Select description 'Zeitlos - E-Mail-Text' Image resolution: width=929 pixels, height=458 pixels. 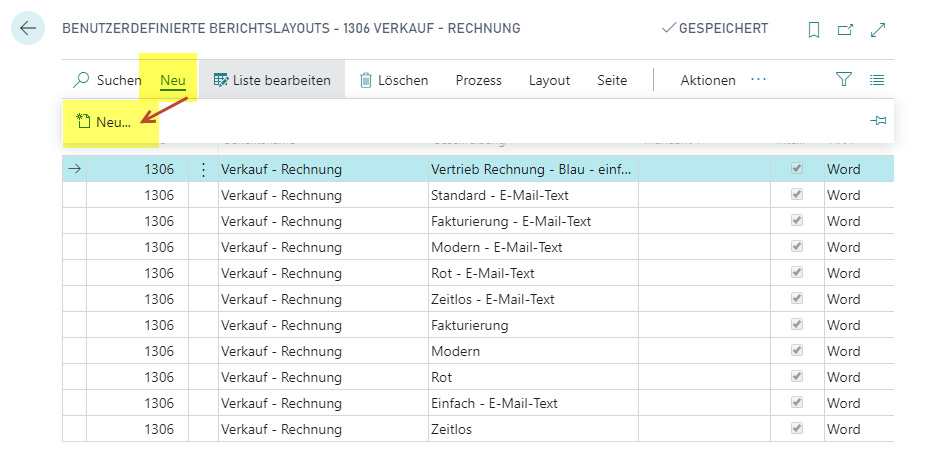click(x=493, y=299)
